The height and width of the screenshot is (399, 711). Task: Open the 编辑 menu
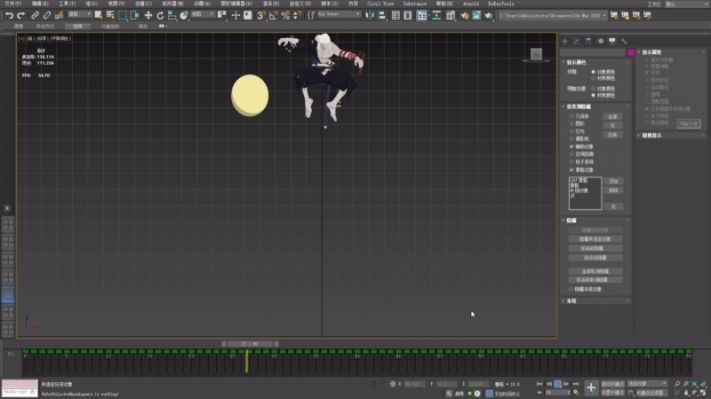pos(39,4)
